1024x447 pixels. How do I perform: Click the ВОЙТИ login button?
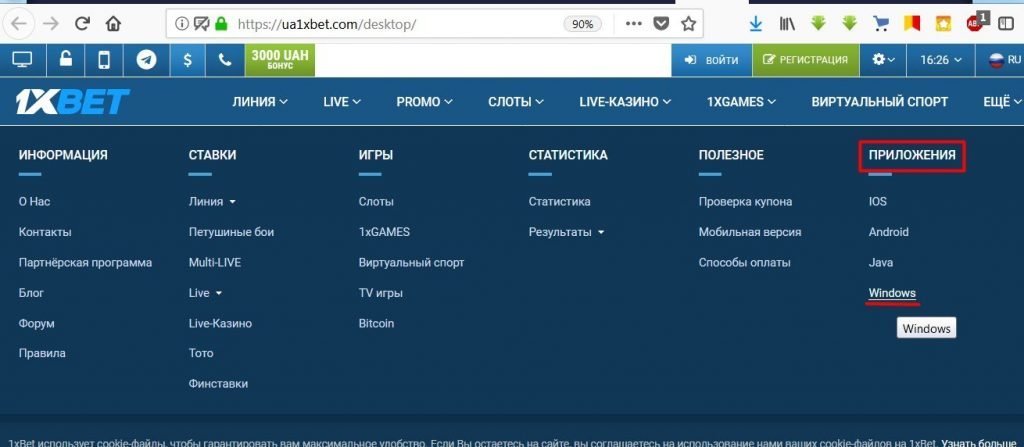711,60
